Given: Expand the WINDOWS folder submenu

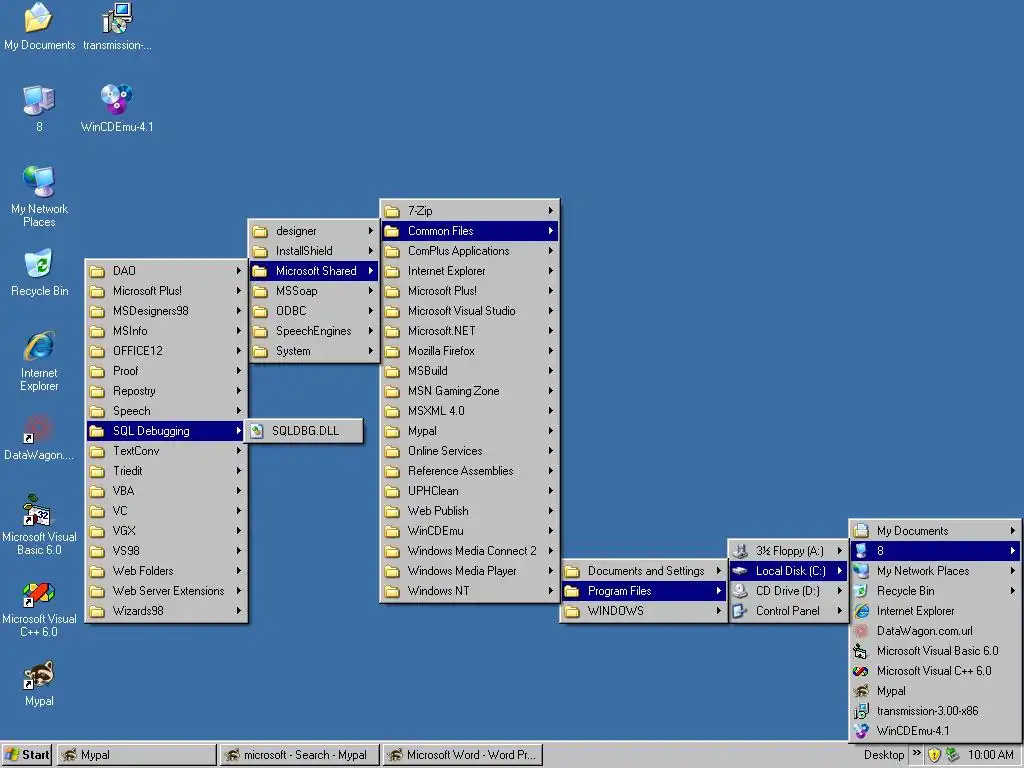Looking at the screenshot, I should coord(644,611).
